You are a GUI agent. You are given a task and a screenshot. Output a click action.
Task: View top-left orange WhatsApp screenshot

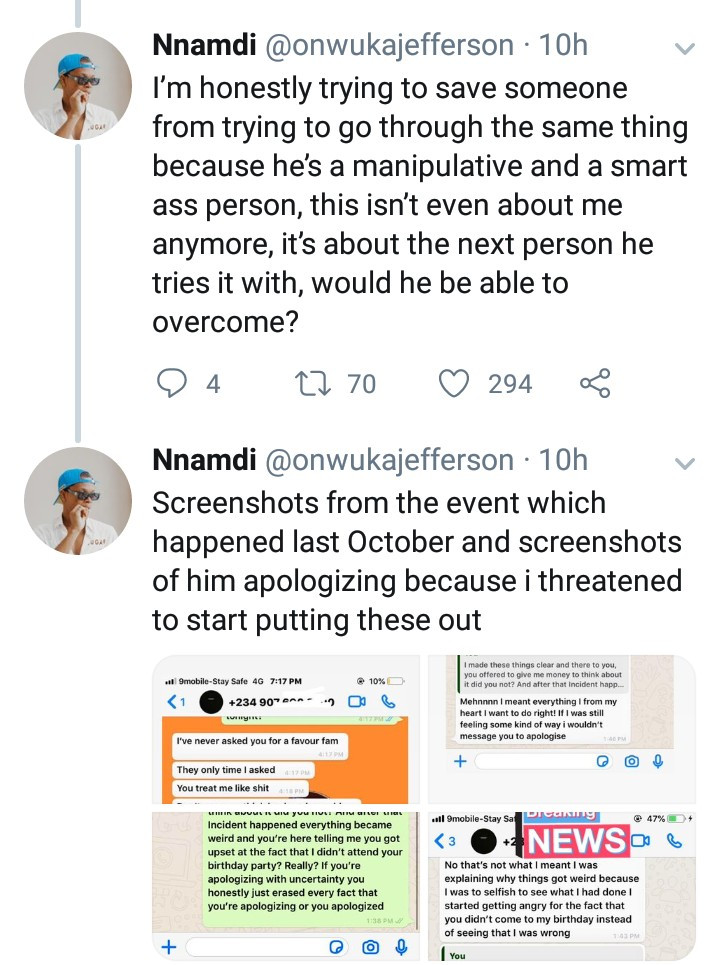coord(286,729)
